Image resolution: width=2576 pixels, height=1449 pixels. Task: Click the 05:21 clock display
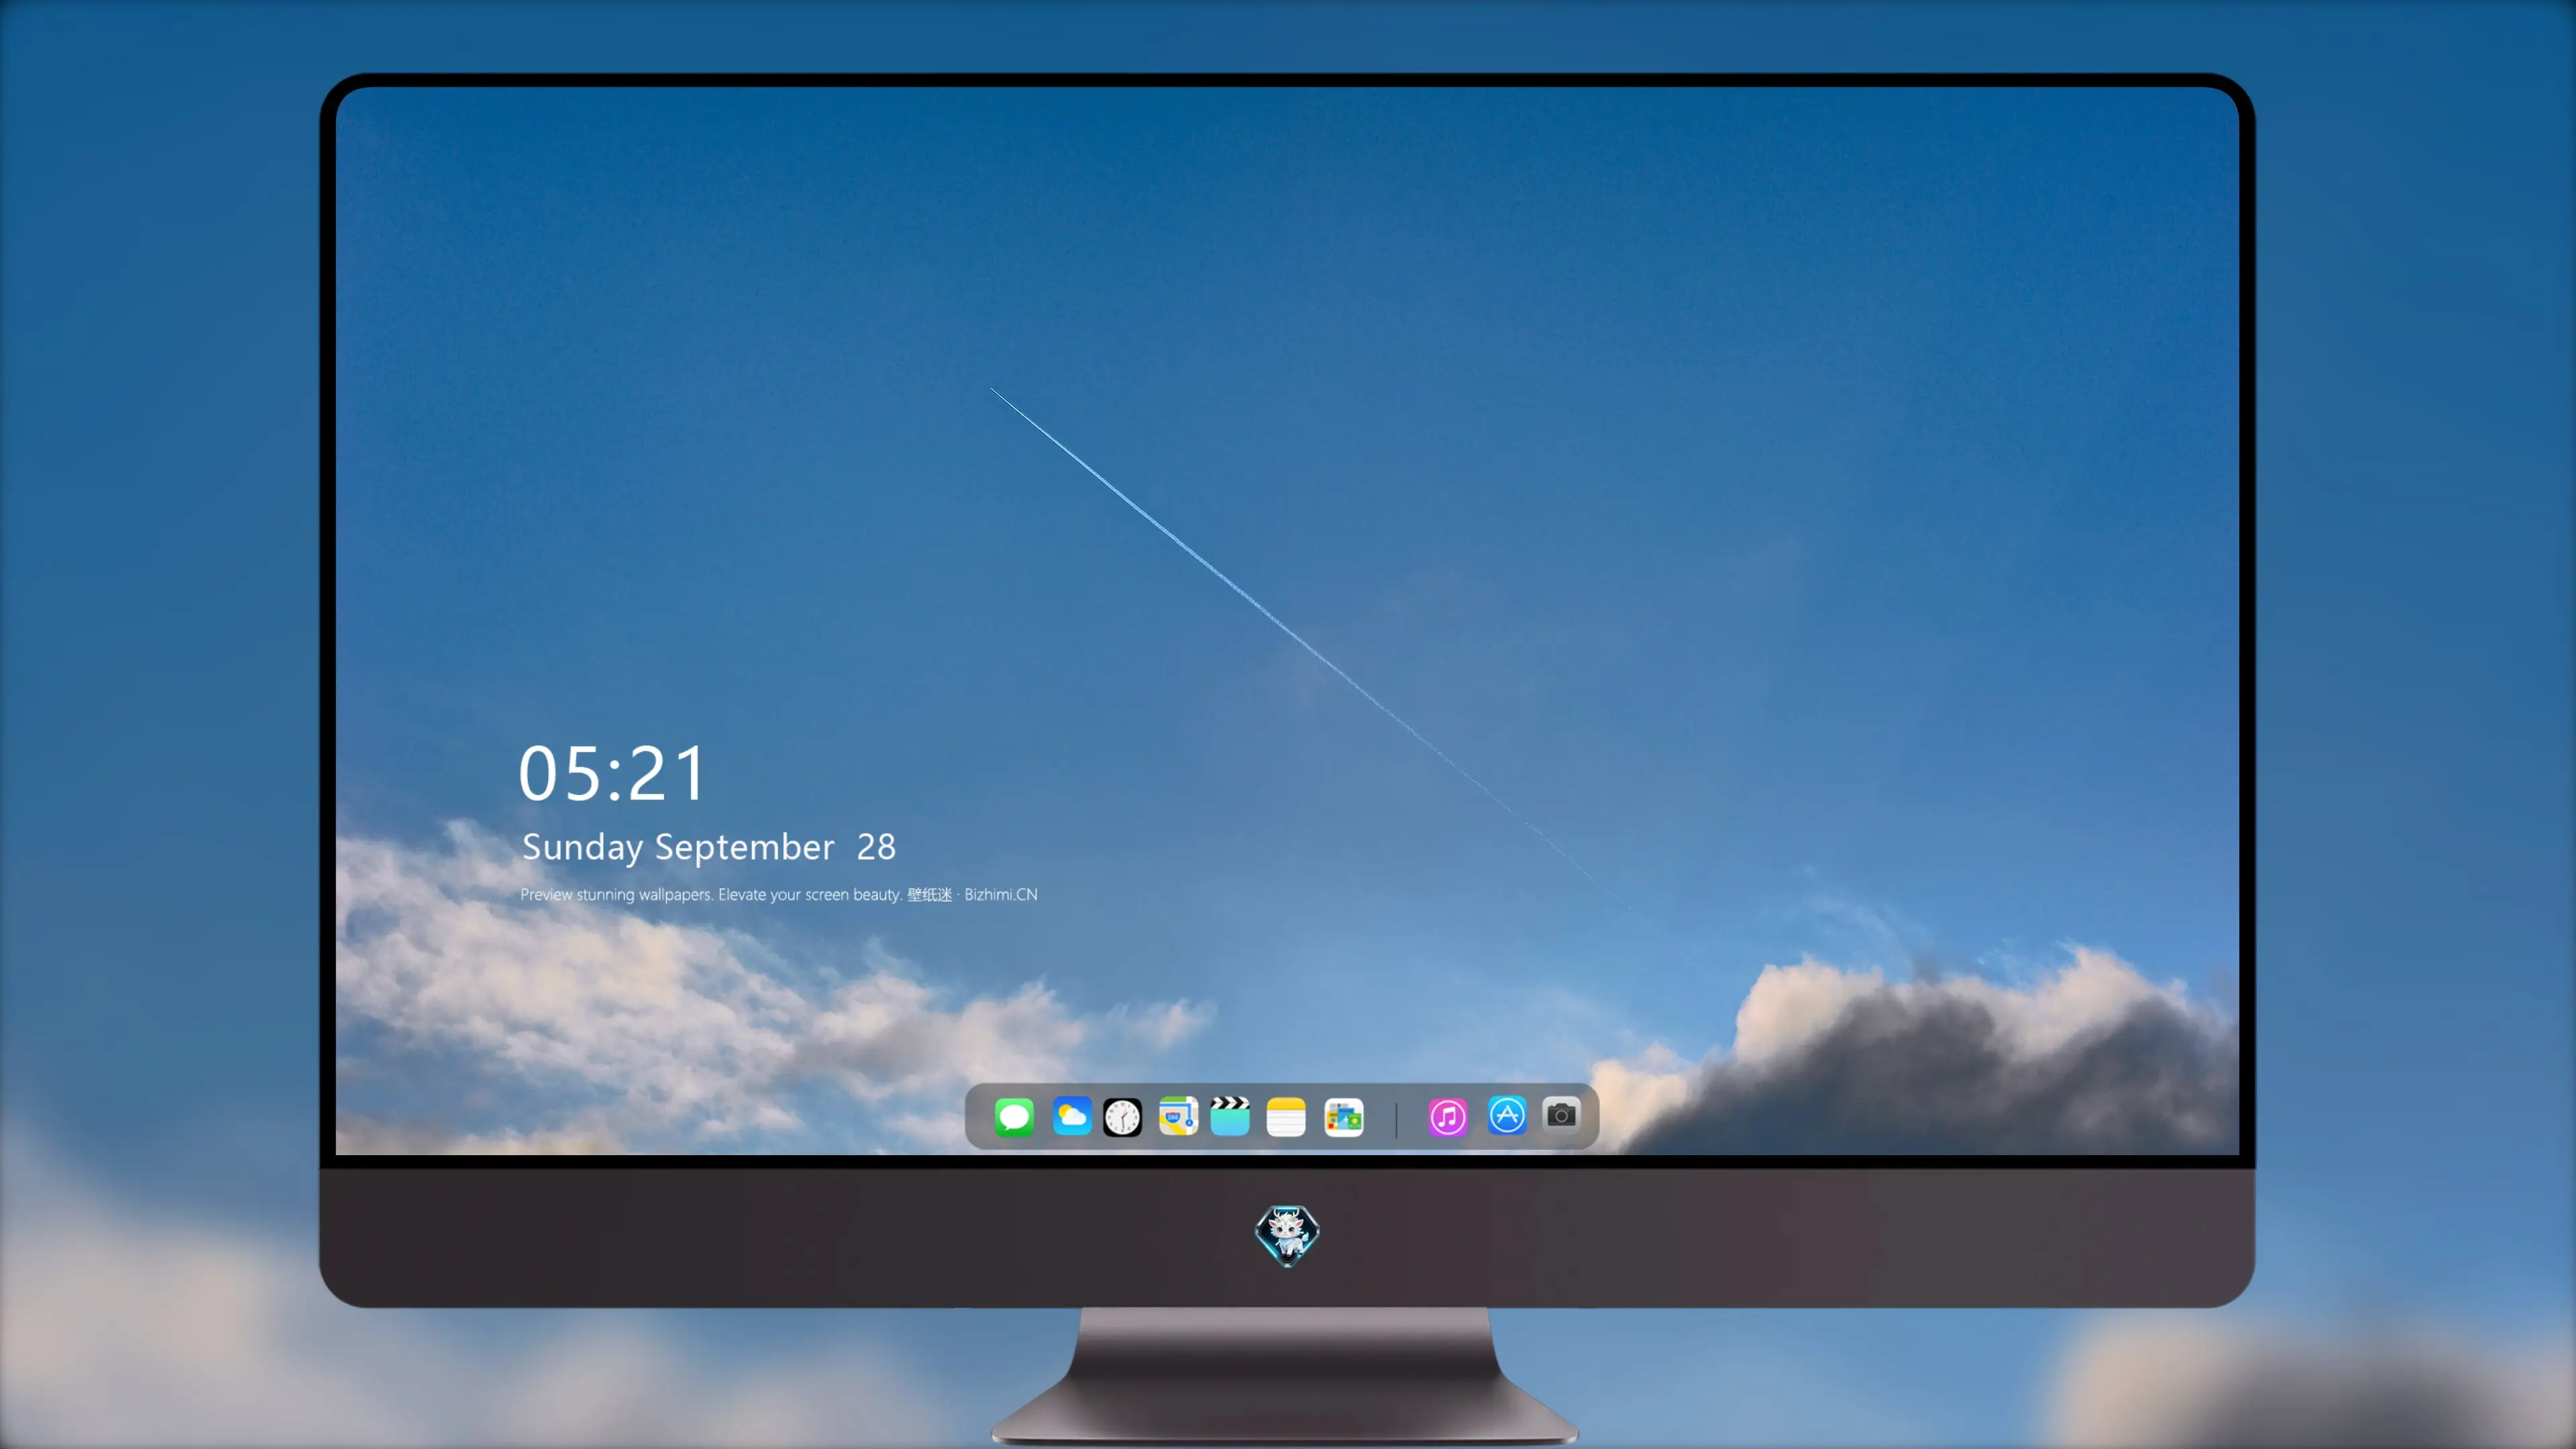(612, 773)
